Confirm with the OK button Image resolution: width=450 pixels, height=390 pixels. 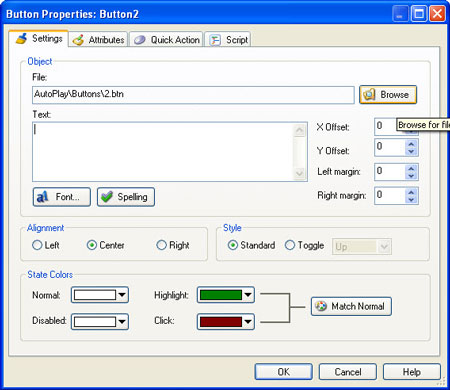pos(284,372)
